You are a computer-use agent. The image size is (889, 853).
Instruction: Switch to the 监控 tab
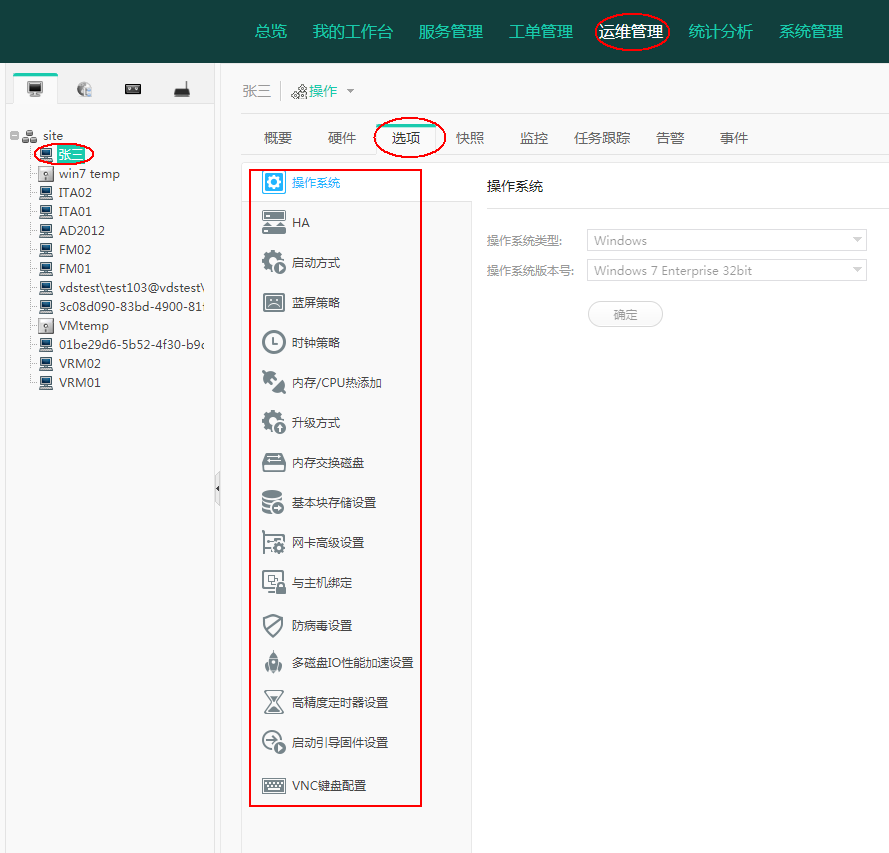tap(534, 138)
